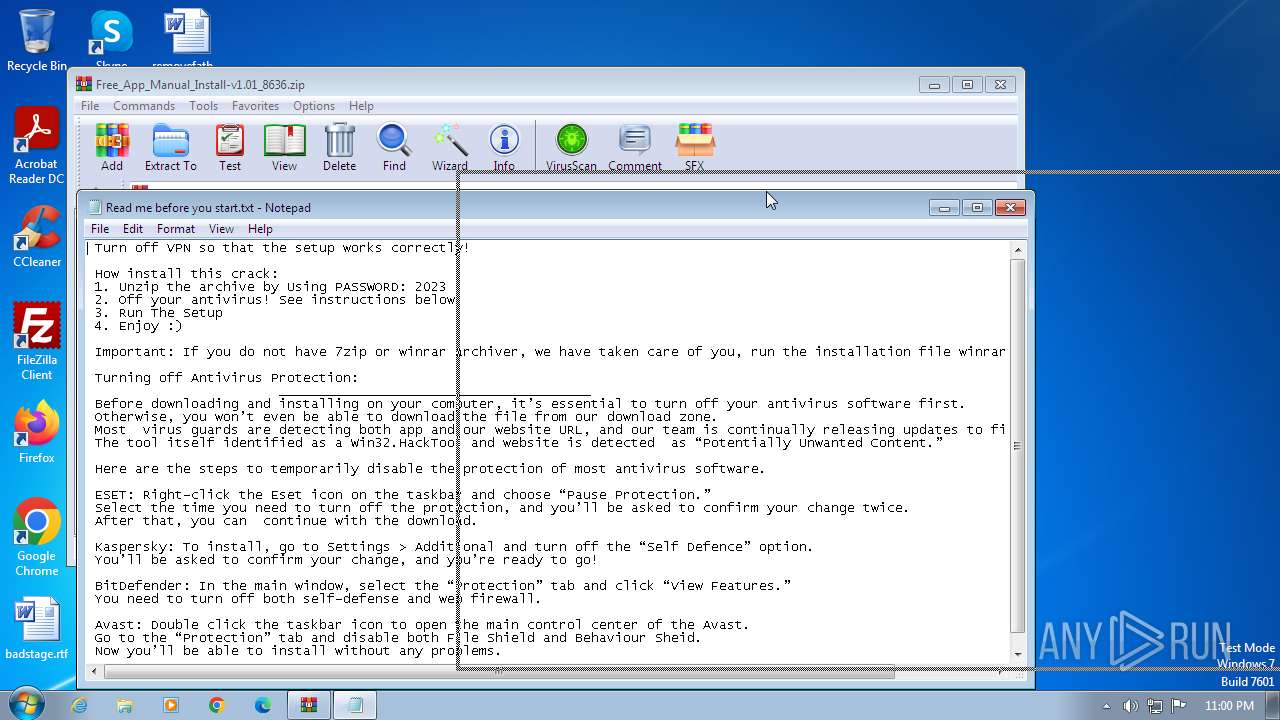Select the FileZilla Client desktop icon

click(37, 342)
